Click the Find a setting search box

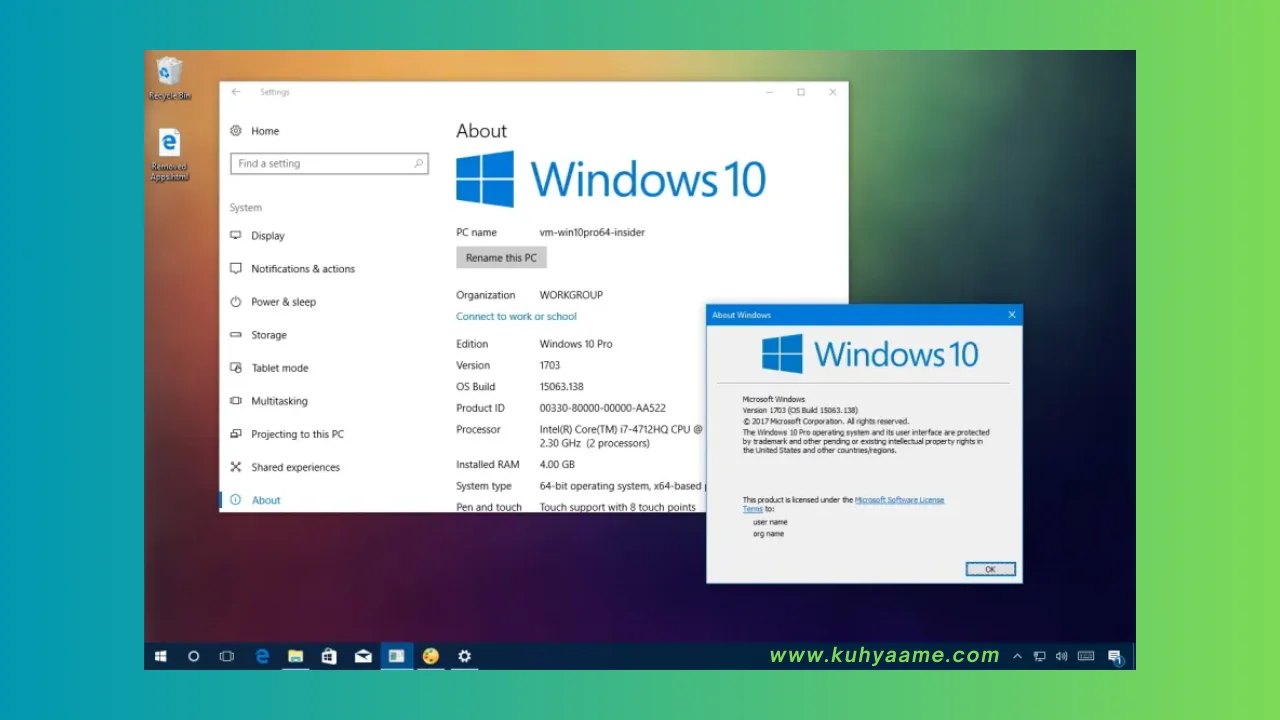pyautogui.click(x=329, y=164)
